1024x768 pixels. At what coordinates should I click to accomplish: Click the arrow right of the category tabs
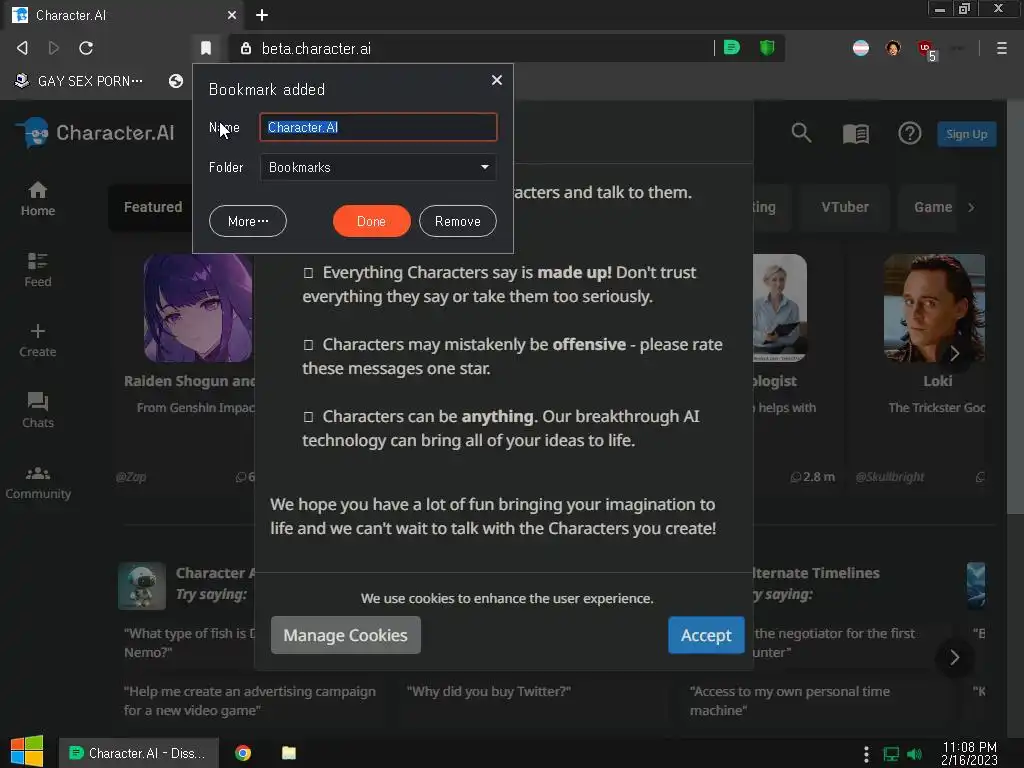(972, 207)
